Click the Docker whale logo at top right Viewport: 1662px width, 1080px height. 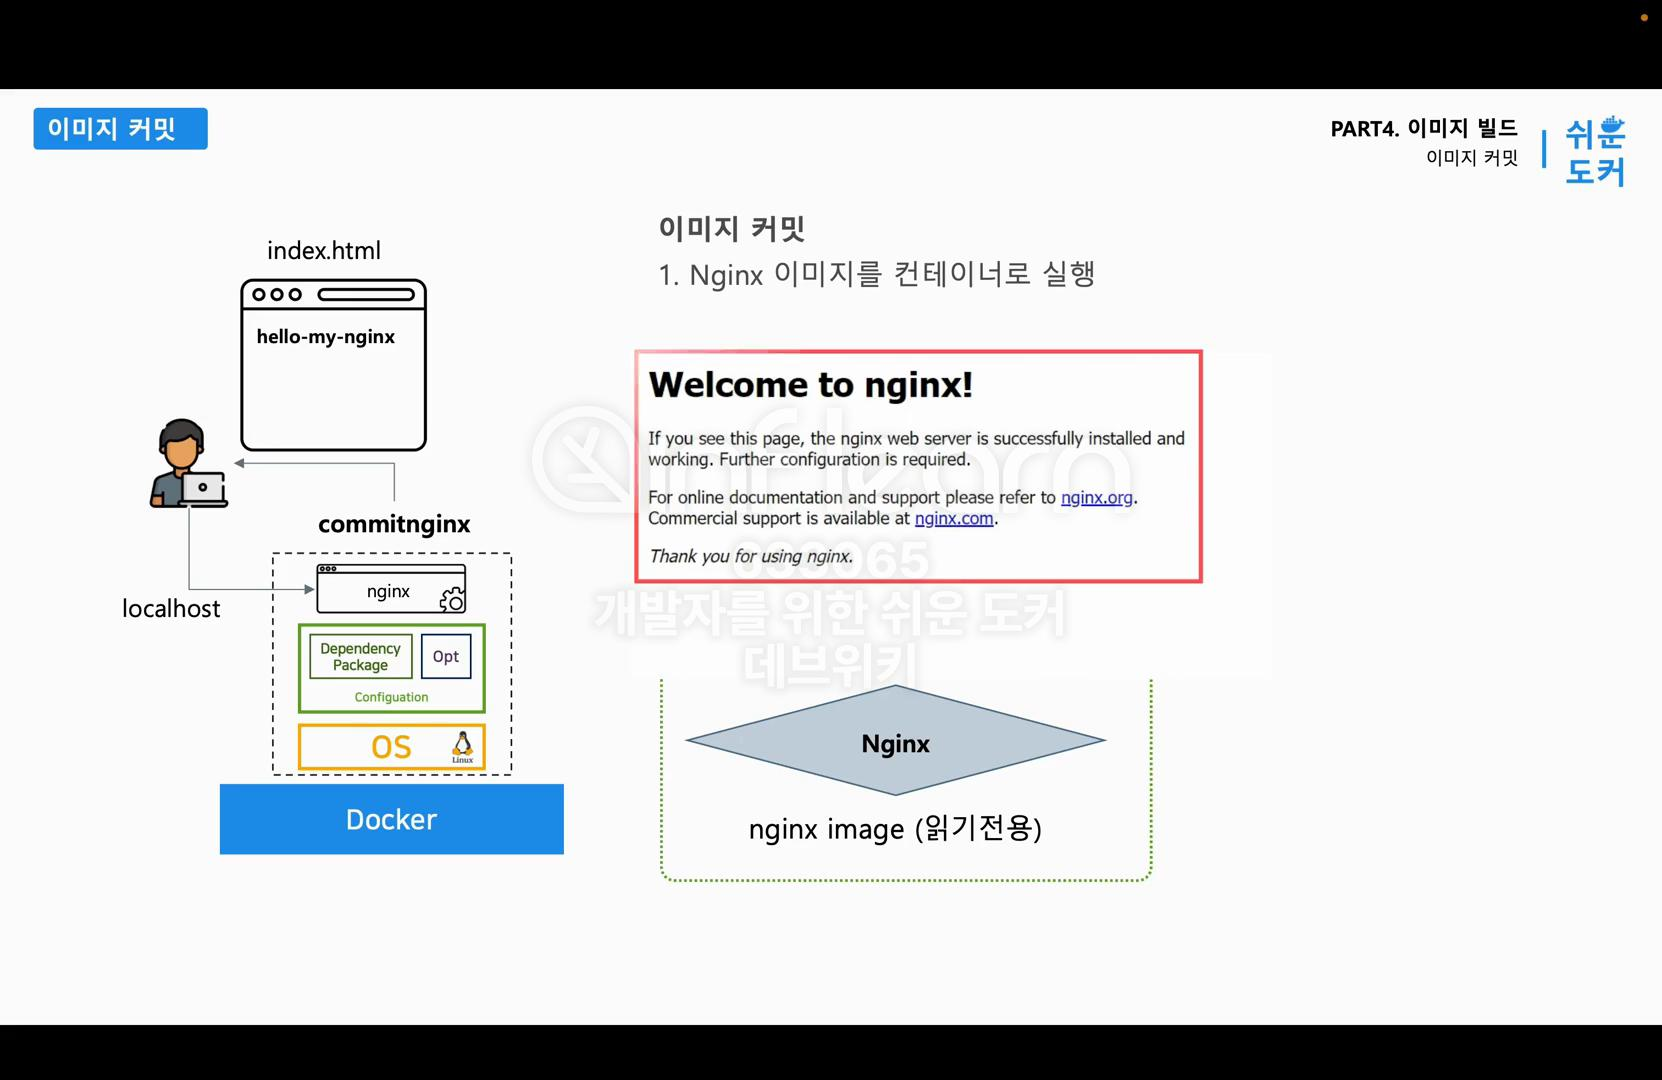pos(1612,126)
